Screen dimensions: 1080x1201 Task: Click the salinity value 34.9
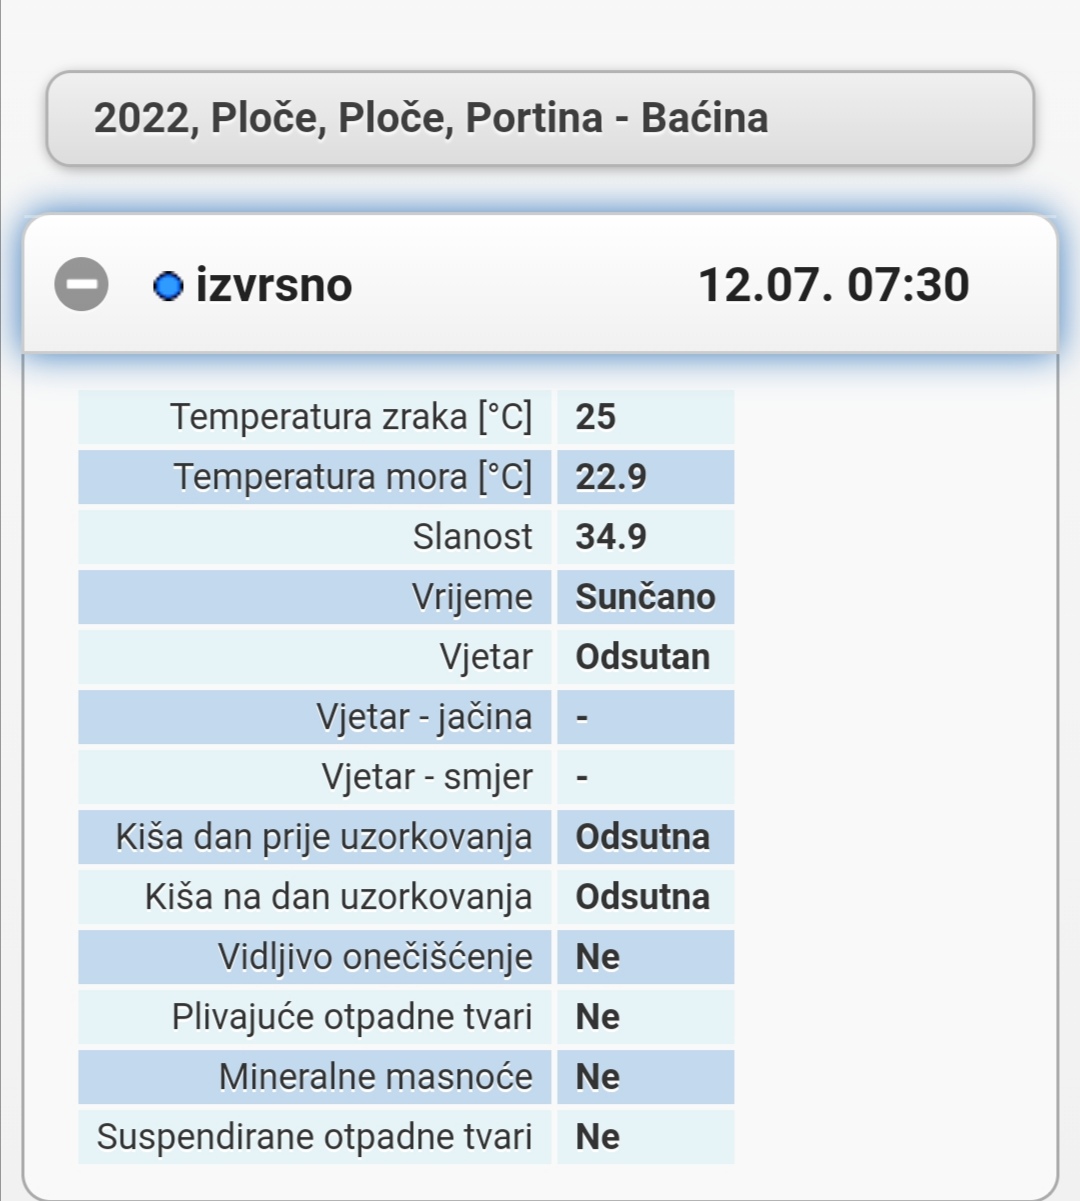pyautogui.click(x=611, y=537)
